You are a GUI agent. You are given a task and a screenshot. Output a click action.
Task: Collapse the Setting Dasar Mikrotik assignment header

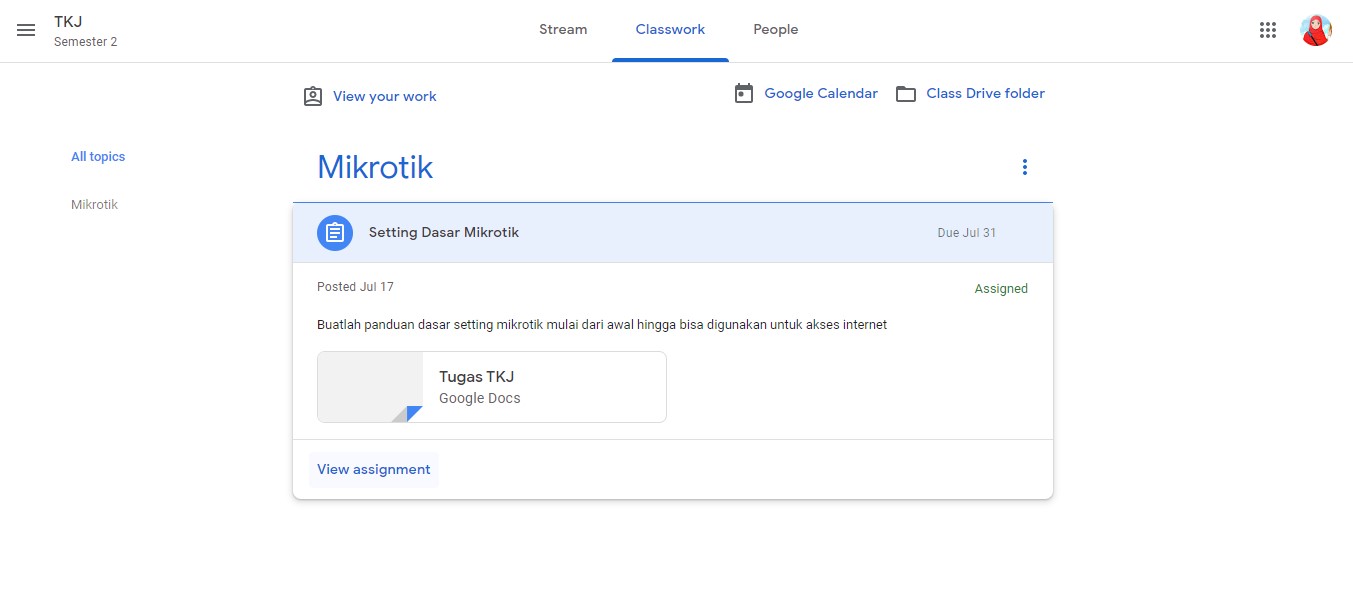coord(673,233)
